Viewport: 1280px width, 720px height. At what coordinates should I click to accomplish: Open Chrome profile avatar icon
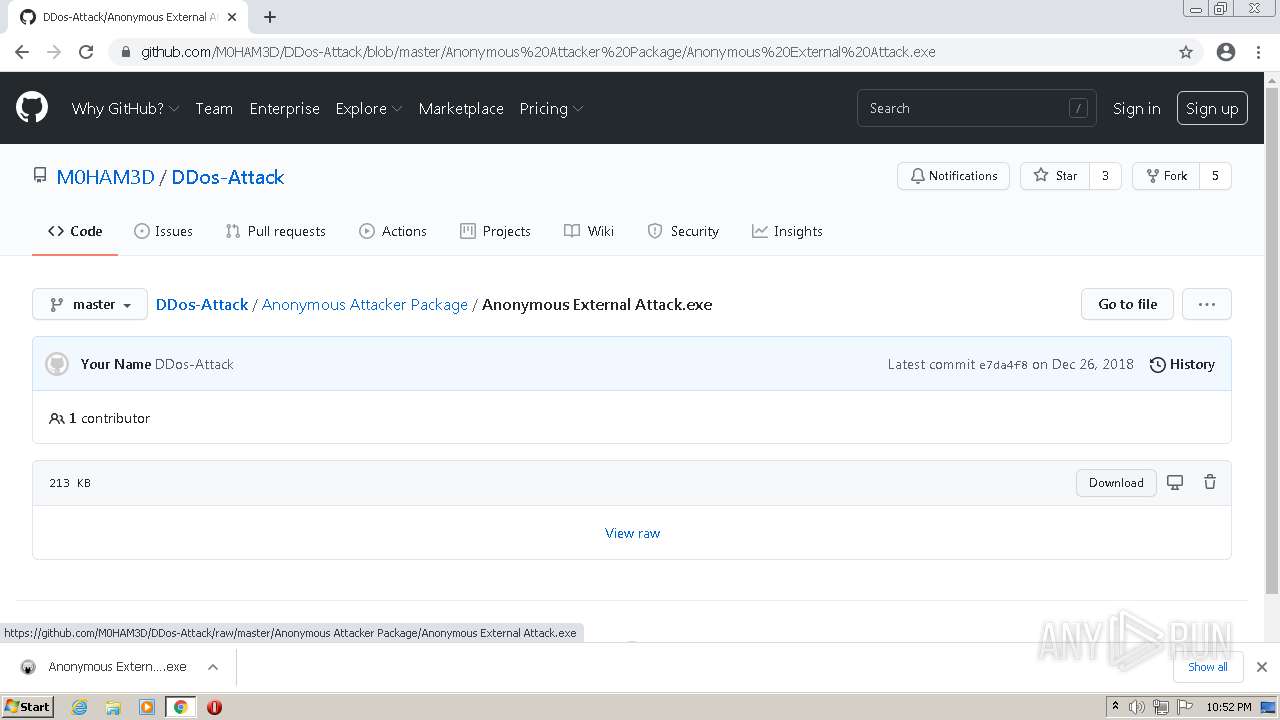pyautogui.click(x=1226, y=52)
